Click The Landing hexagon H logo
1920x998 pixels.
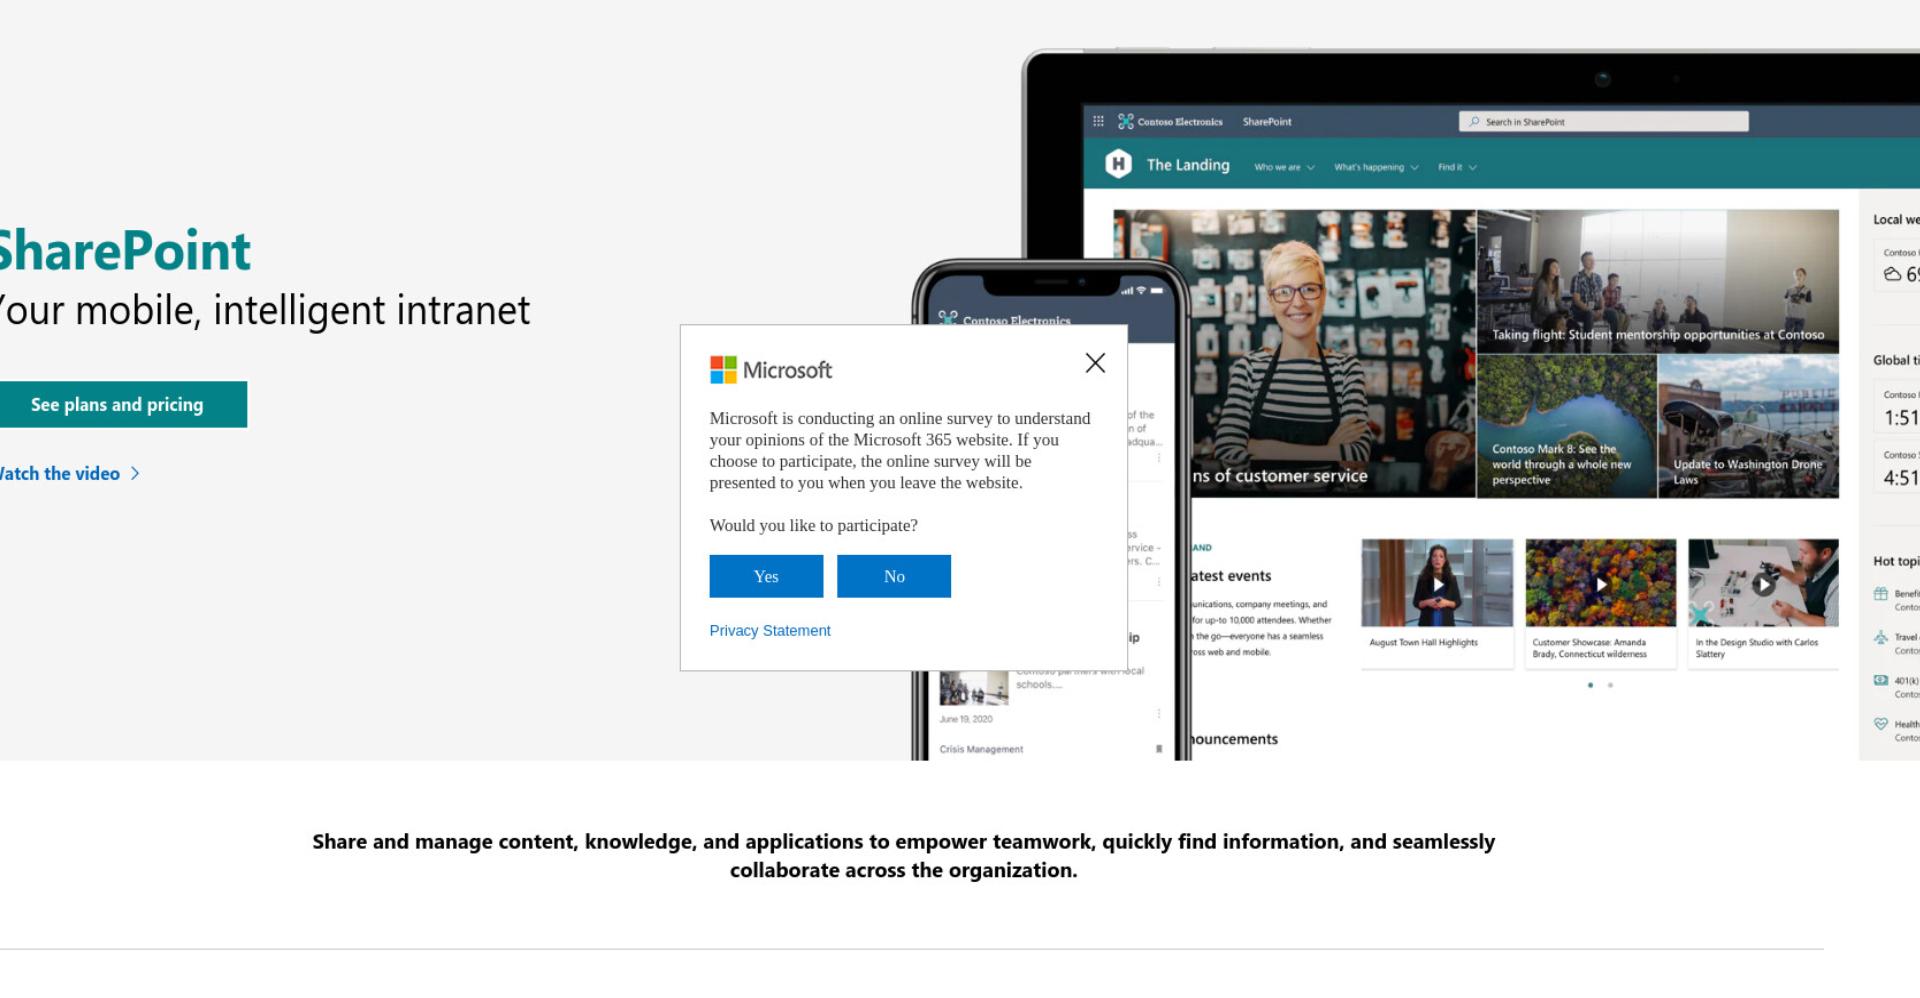[1118, 164]
